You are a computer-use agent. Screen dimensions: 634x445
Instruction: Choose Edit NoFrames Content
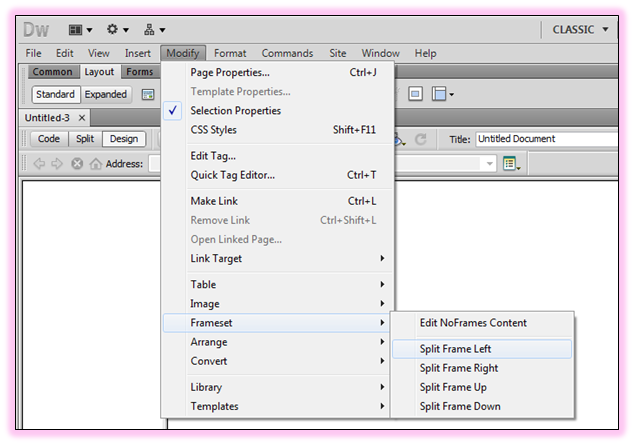point(482,323)
